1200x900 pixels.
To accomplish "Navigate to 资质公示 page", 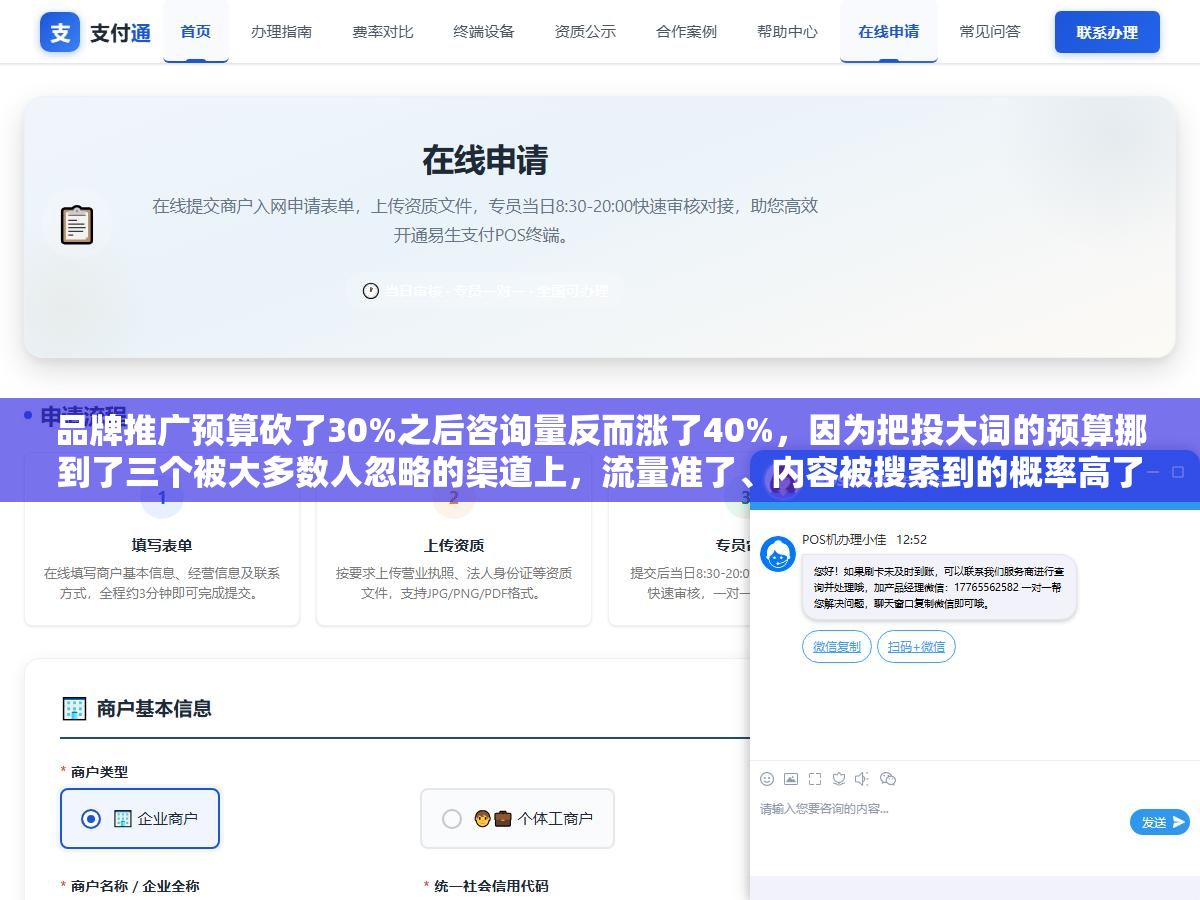I will 585,31.
